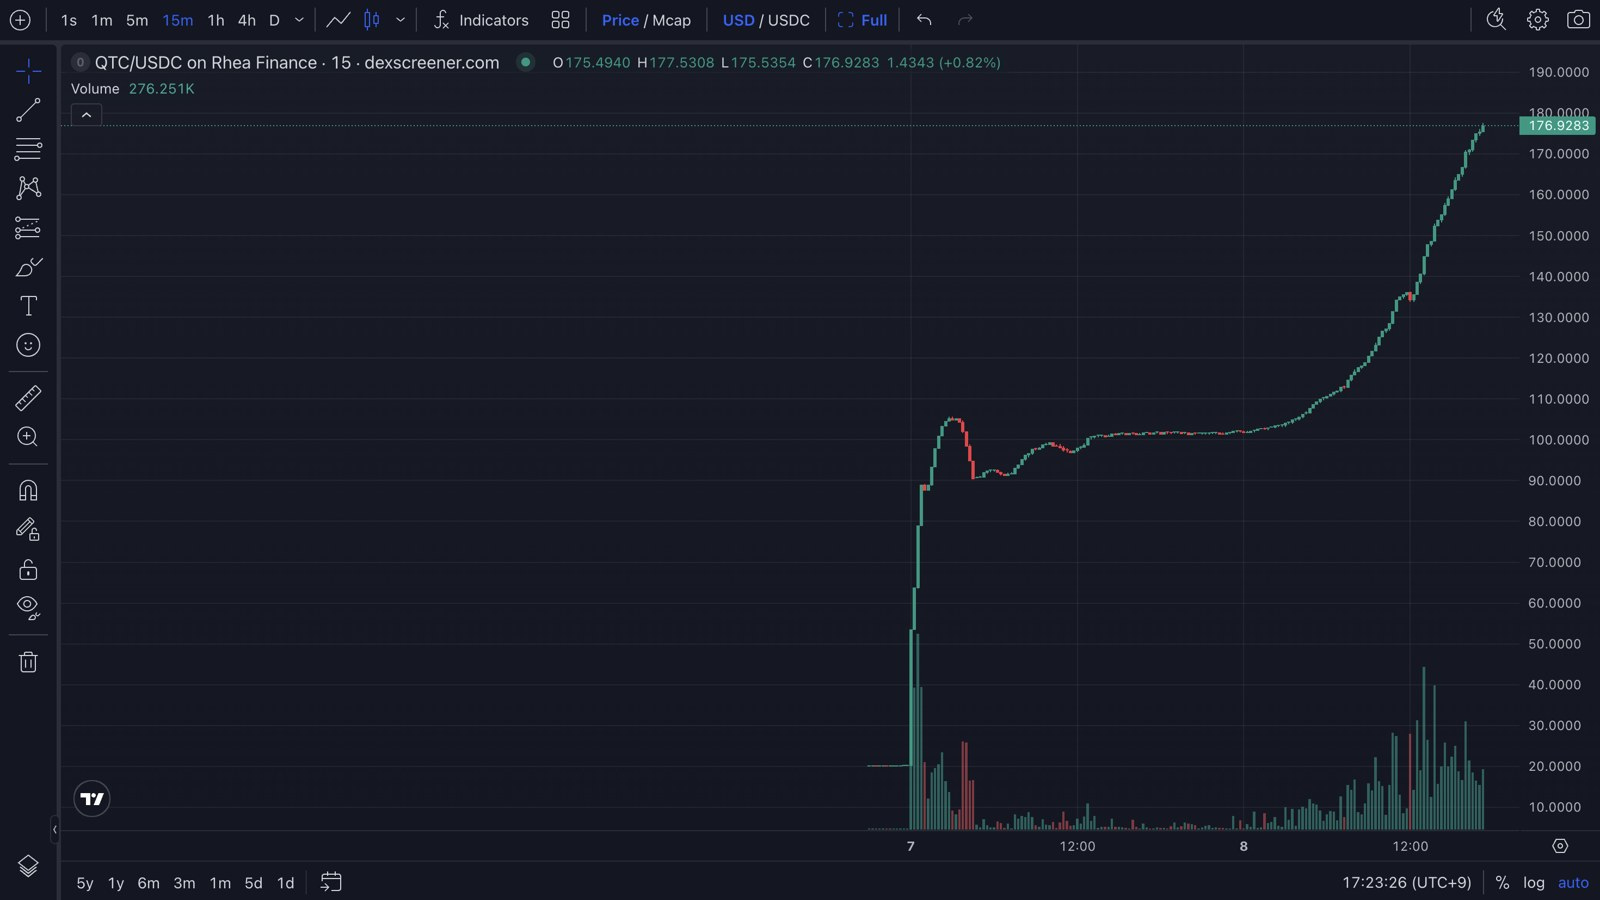Open chart settings gear
The height and width of the screenshot is (900, 1600).
[x=1538, y=20]
